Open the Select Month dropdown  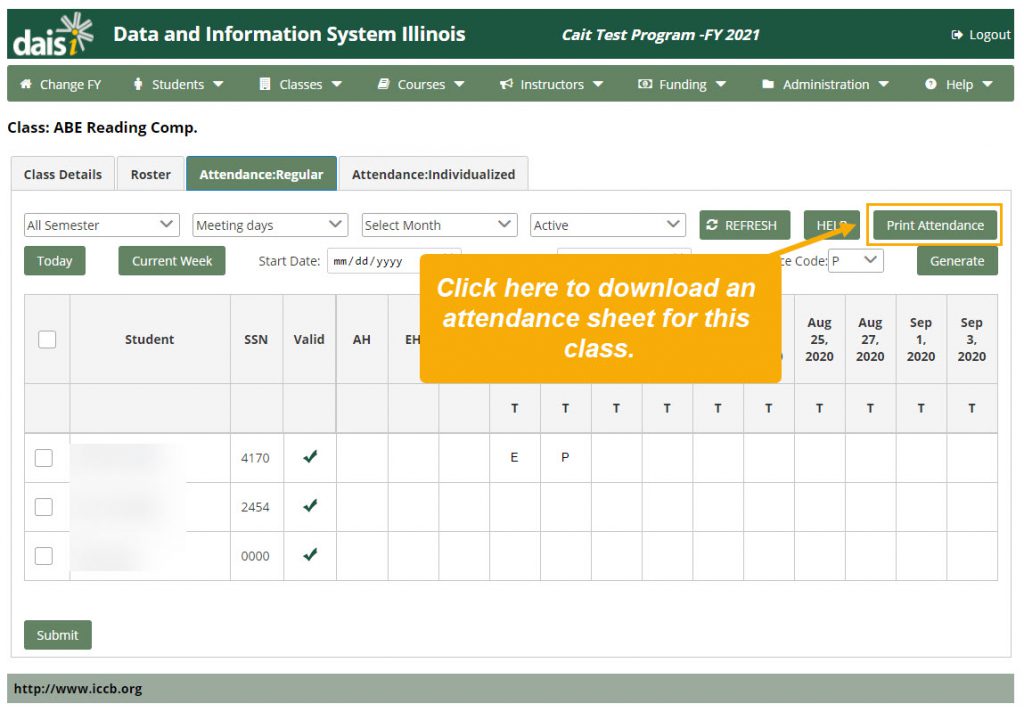438,225
